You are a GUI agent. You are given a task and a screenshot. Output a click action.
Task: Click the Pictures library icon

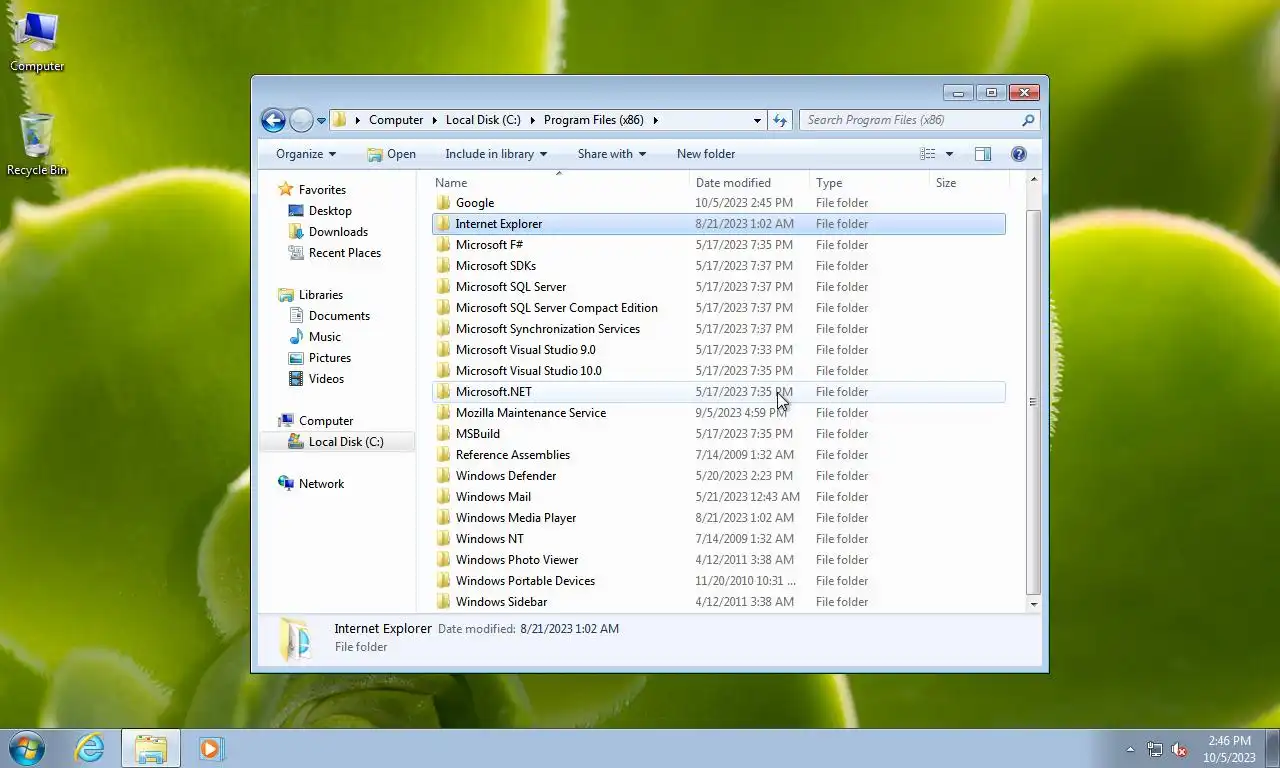tap(296, 358)
